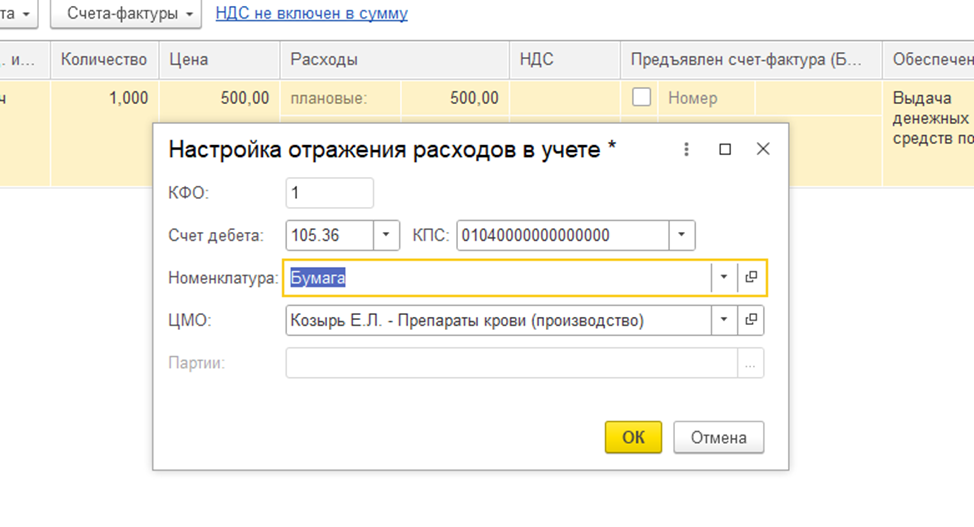Click the Счет дебета field with 105.36
Screen dimensions: 974x527
click(329, 235)
